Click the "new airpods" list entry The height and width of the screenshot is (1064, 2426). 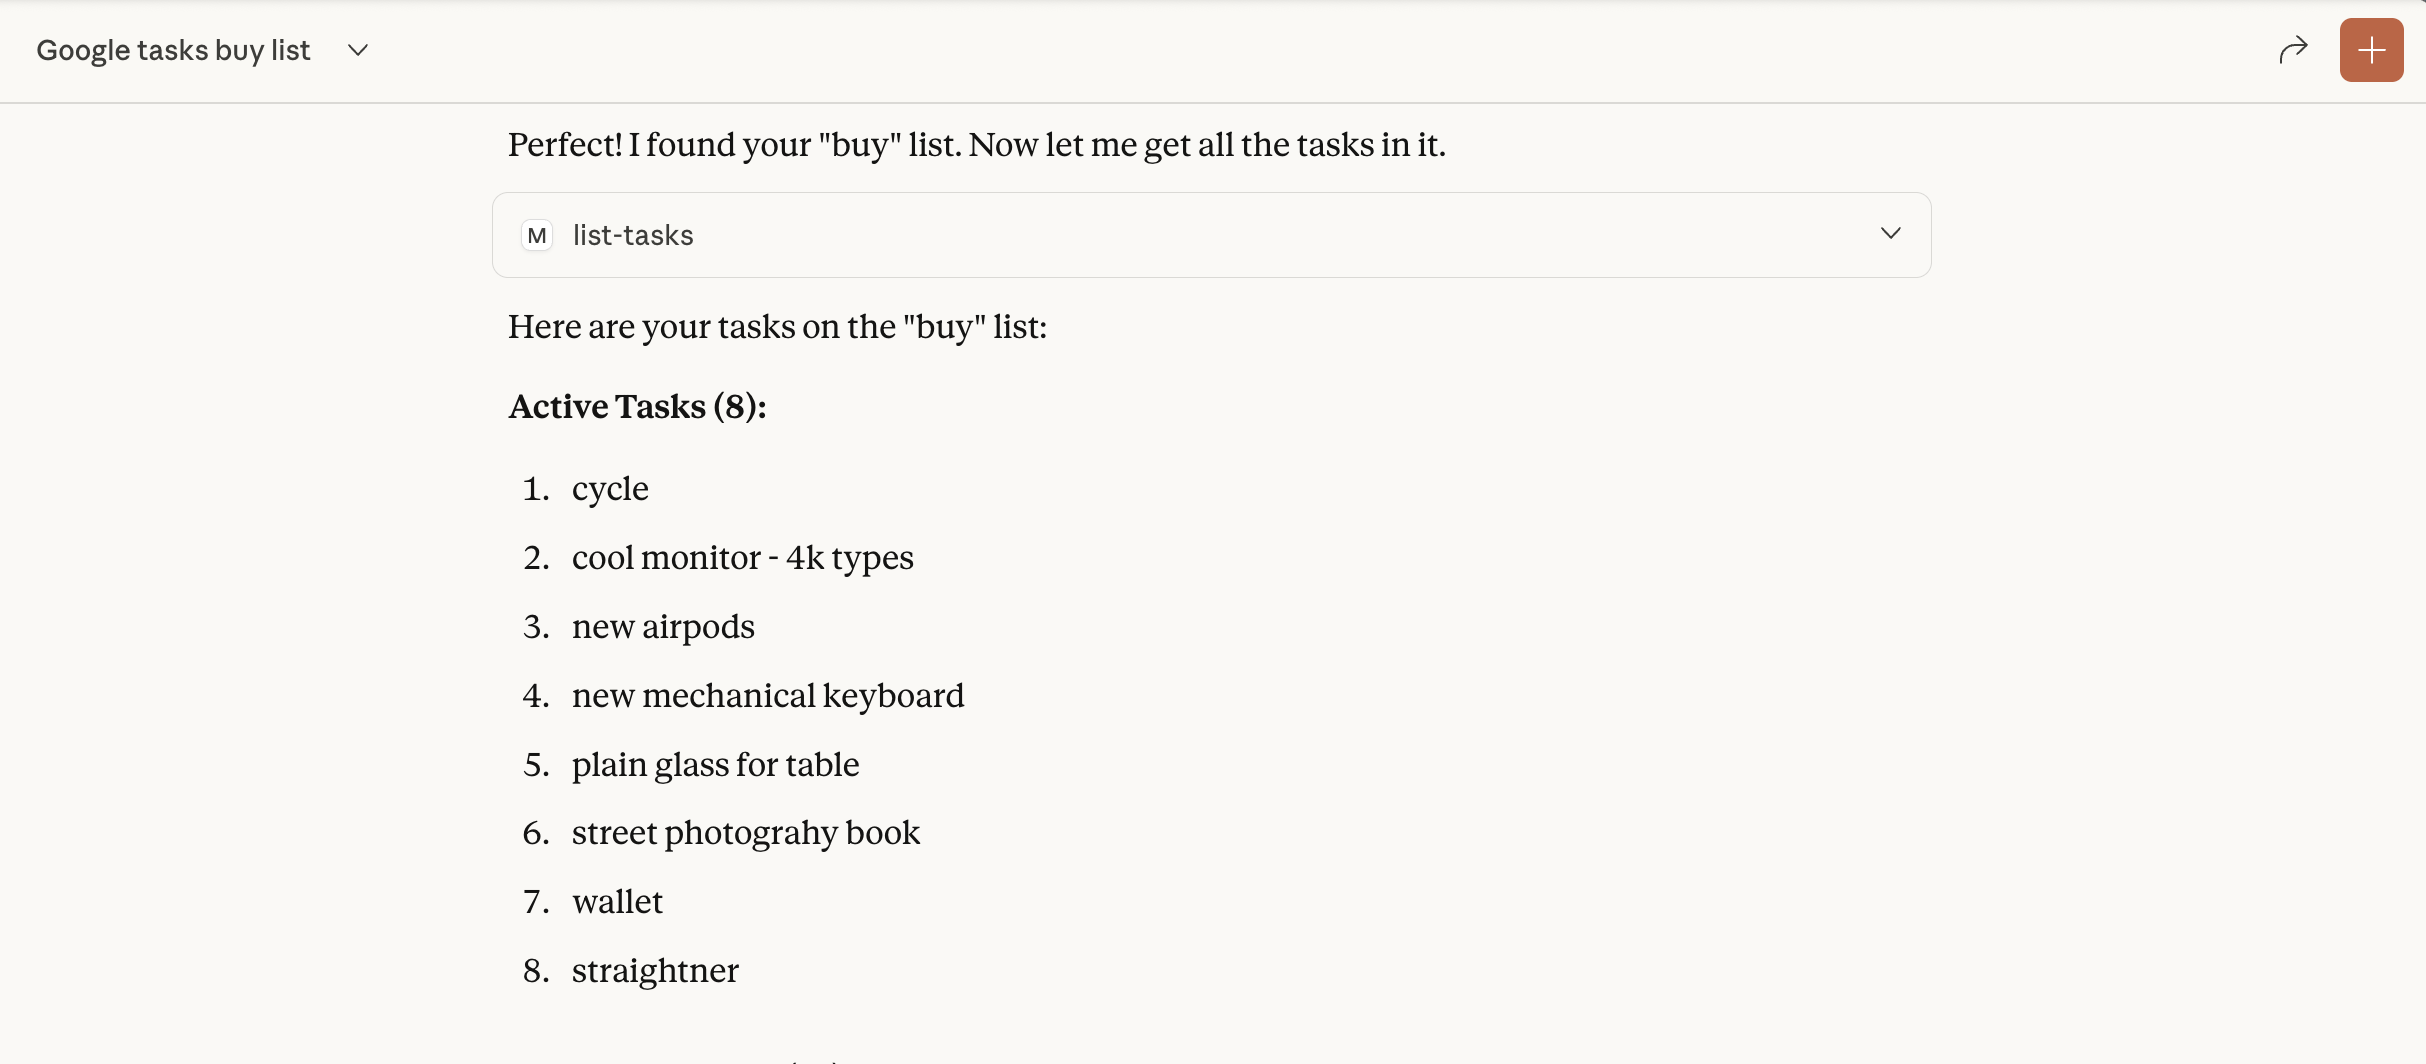pos(663,627)
